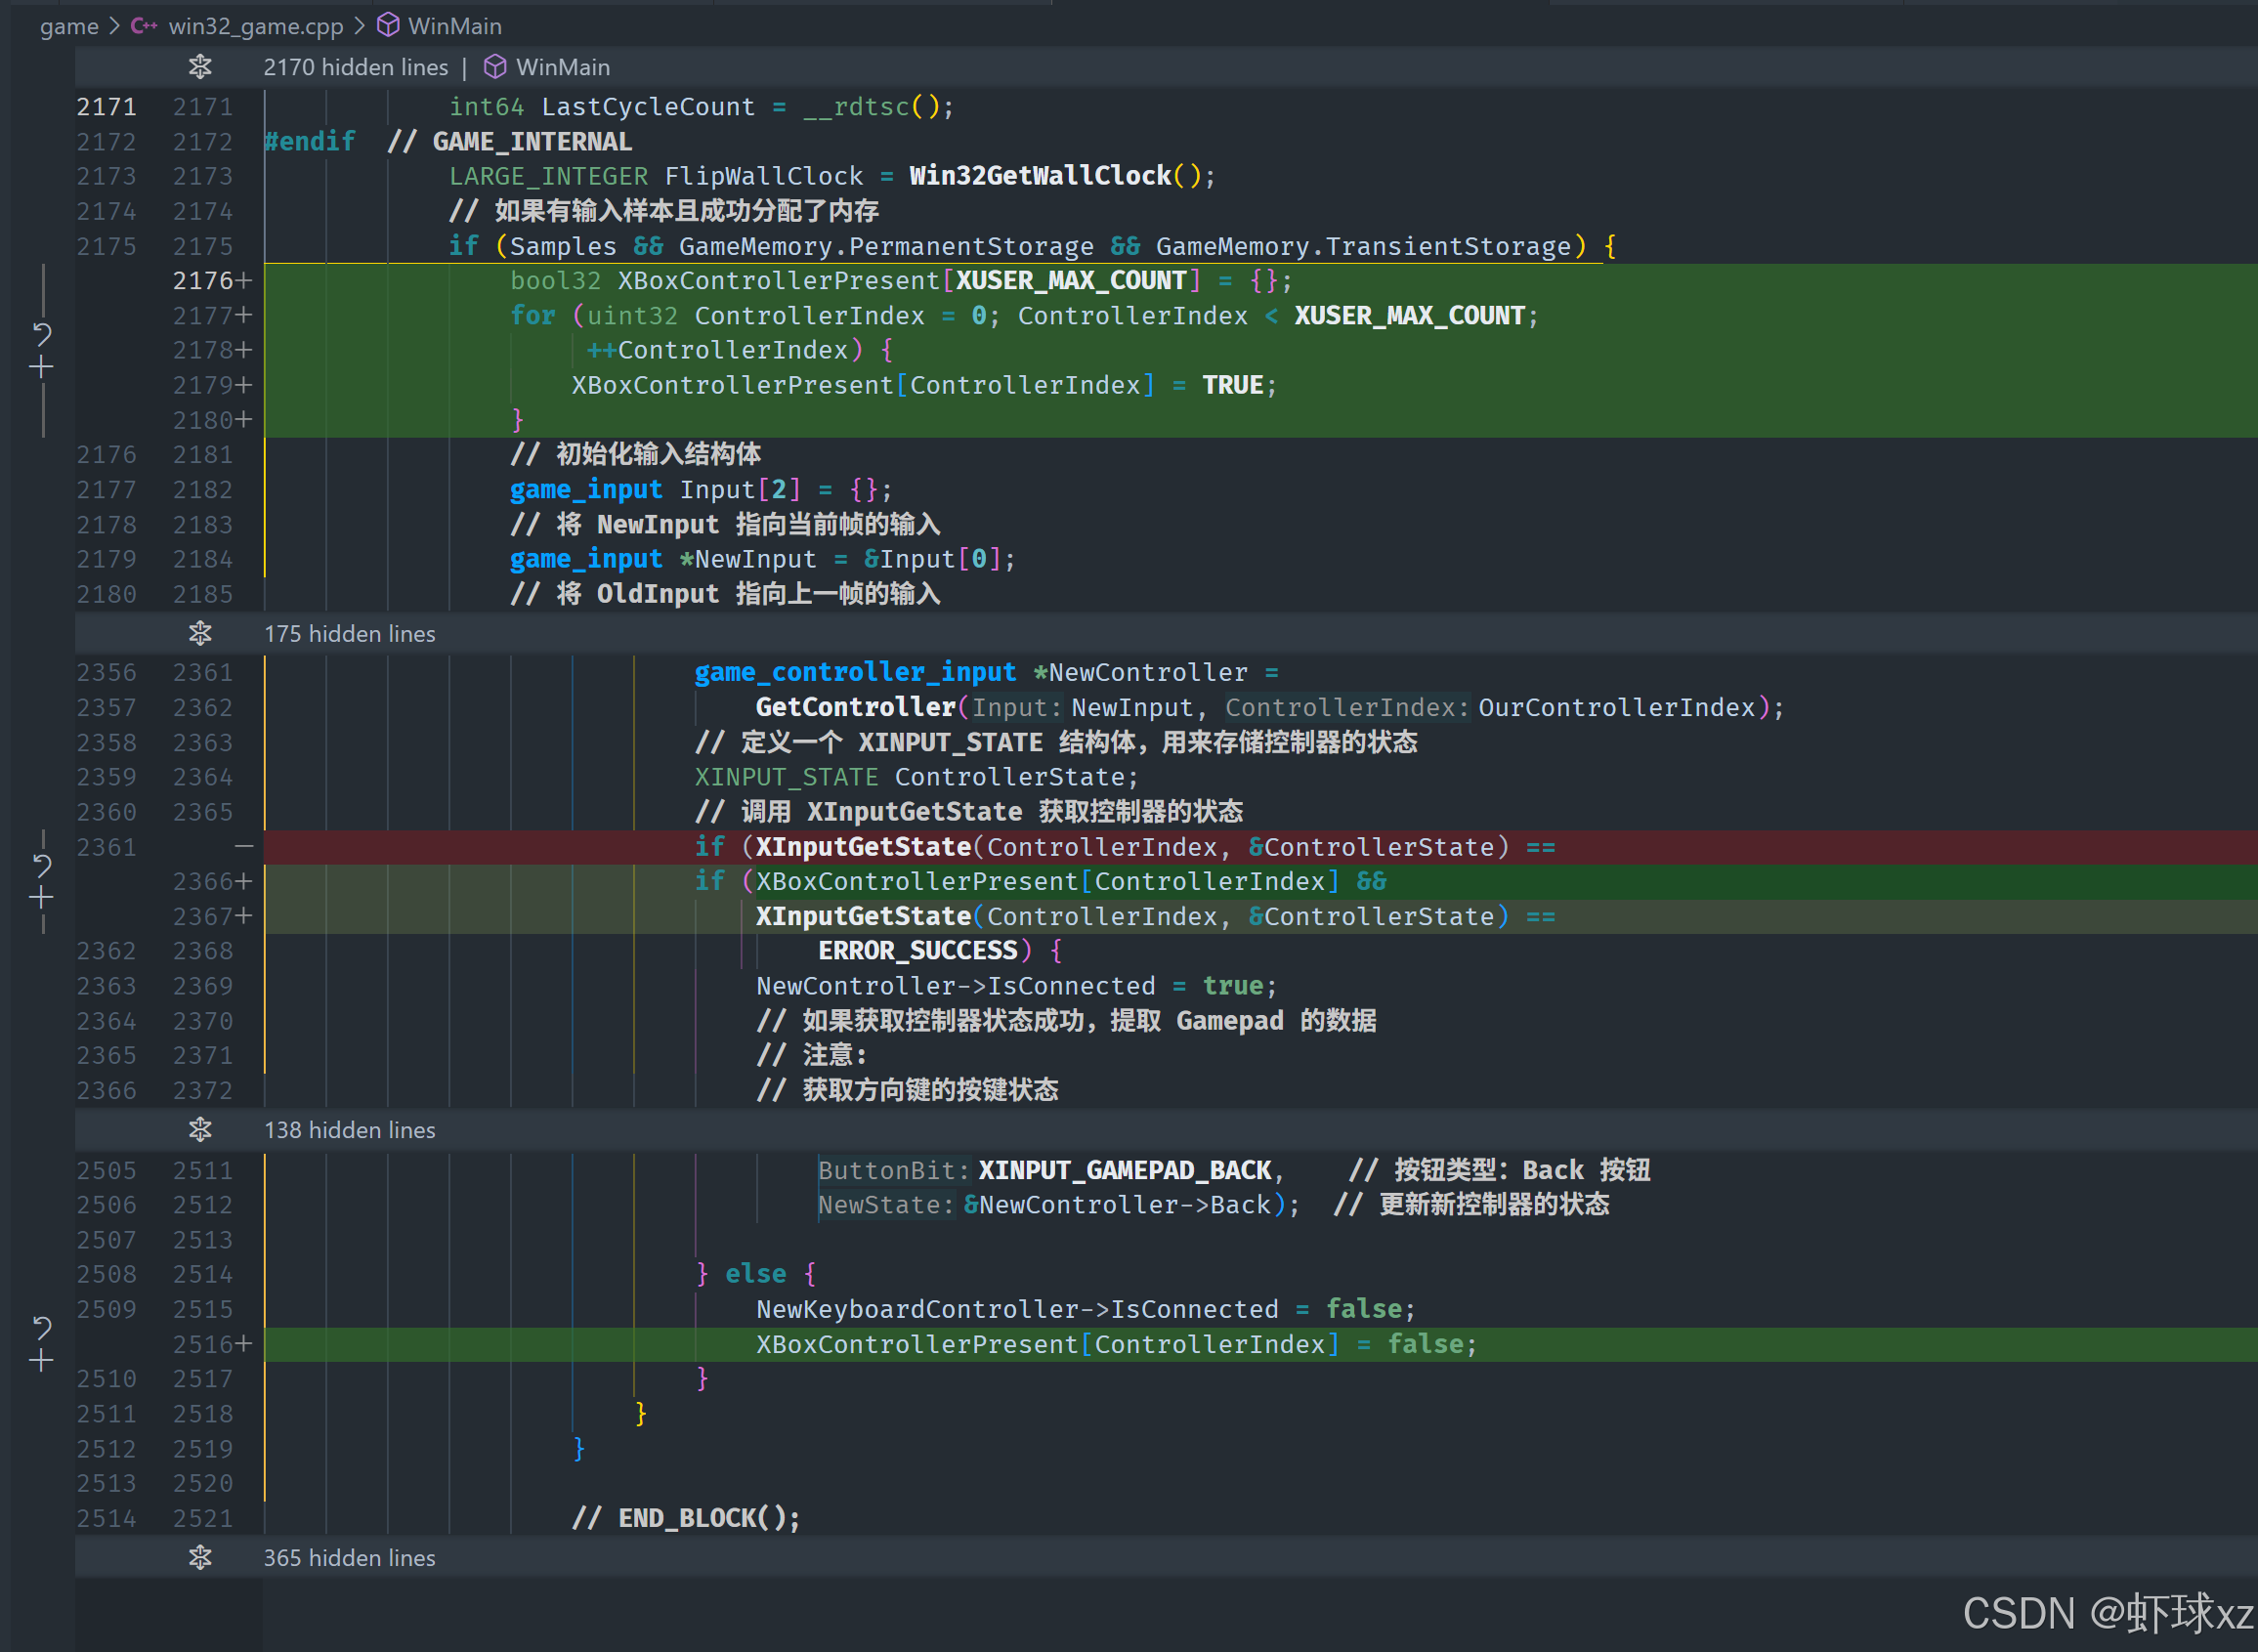This screenshot has width=2258, height=1652.
Task: Click the GetController function call
Action: tap(855, 707)
